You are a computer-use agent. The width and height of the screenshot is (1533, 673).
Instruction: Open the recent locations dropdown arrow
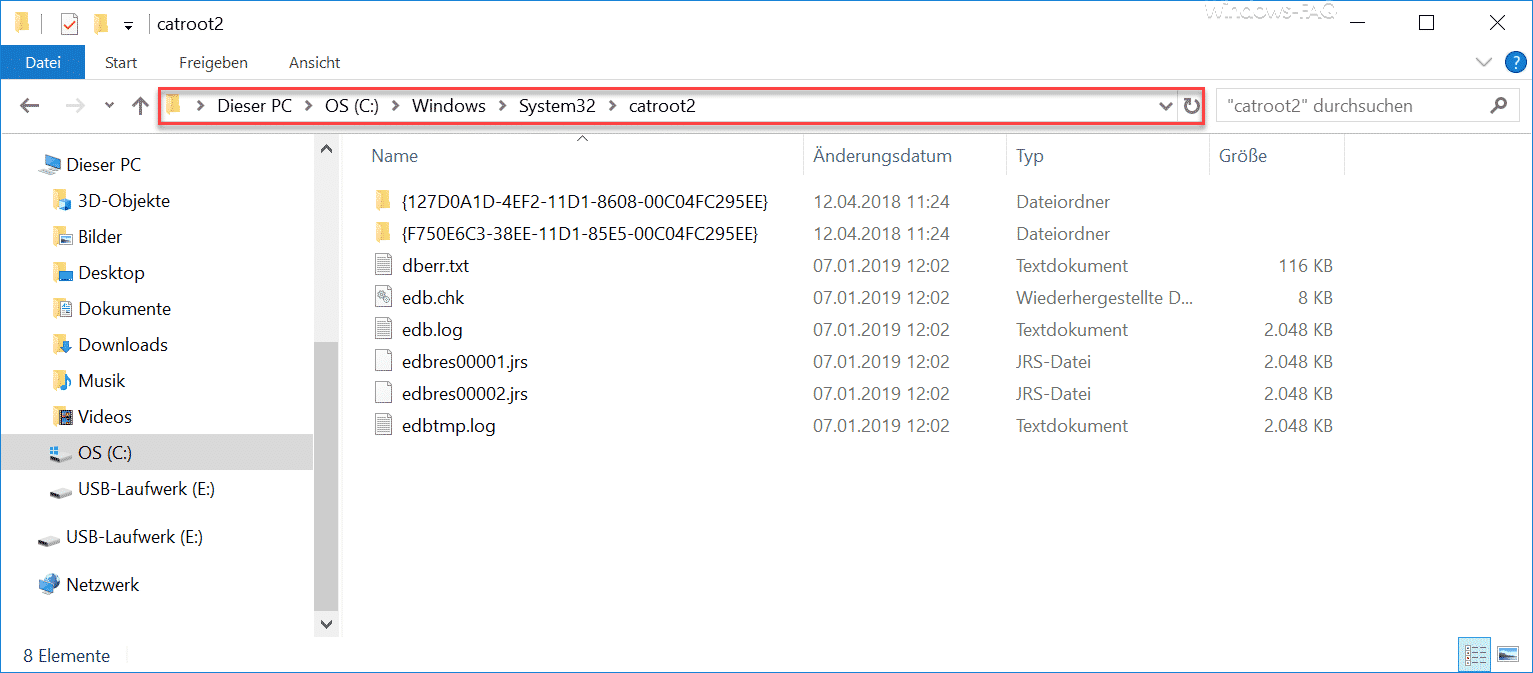(109, 106)
